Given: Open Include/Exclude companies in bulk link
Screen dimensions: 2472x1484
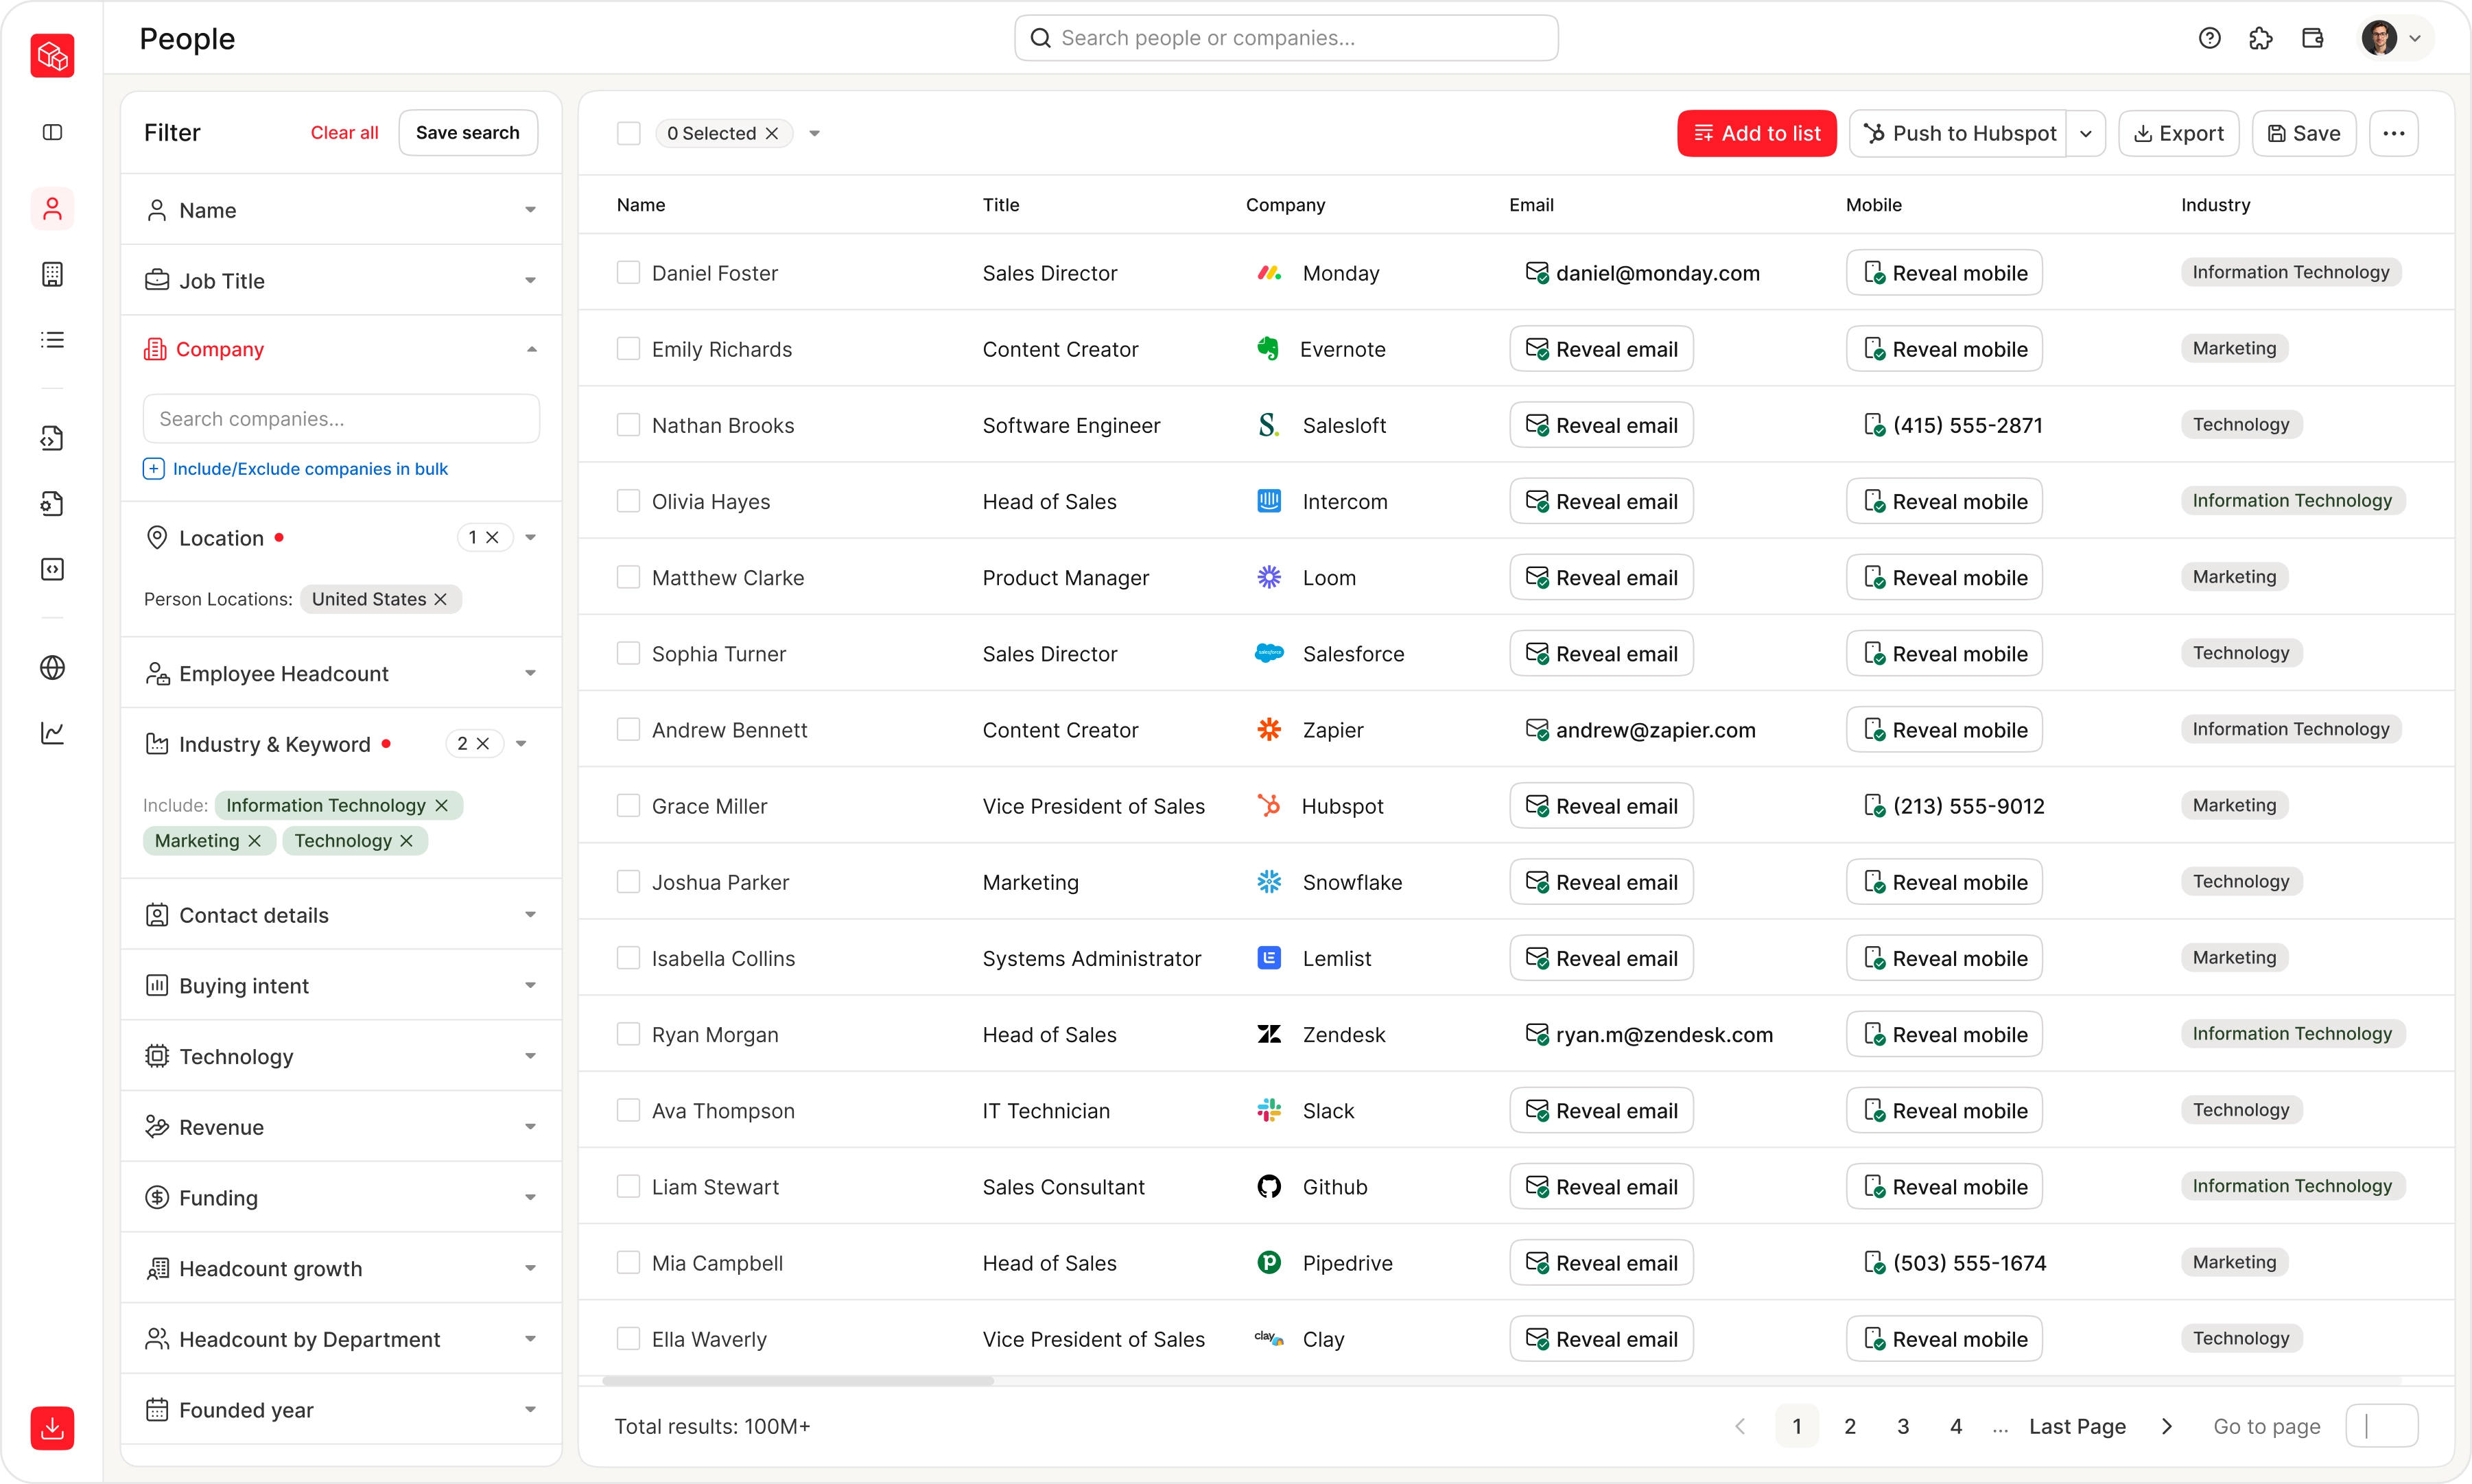Looking at the screenshot, I should tap(310, 469).
